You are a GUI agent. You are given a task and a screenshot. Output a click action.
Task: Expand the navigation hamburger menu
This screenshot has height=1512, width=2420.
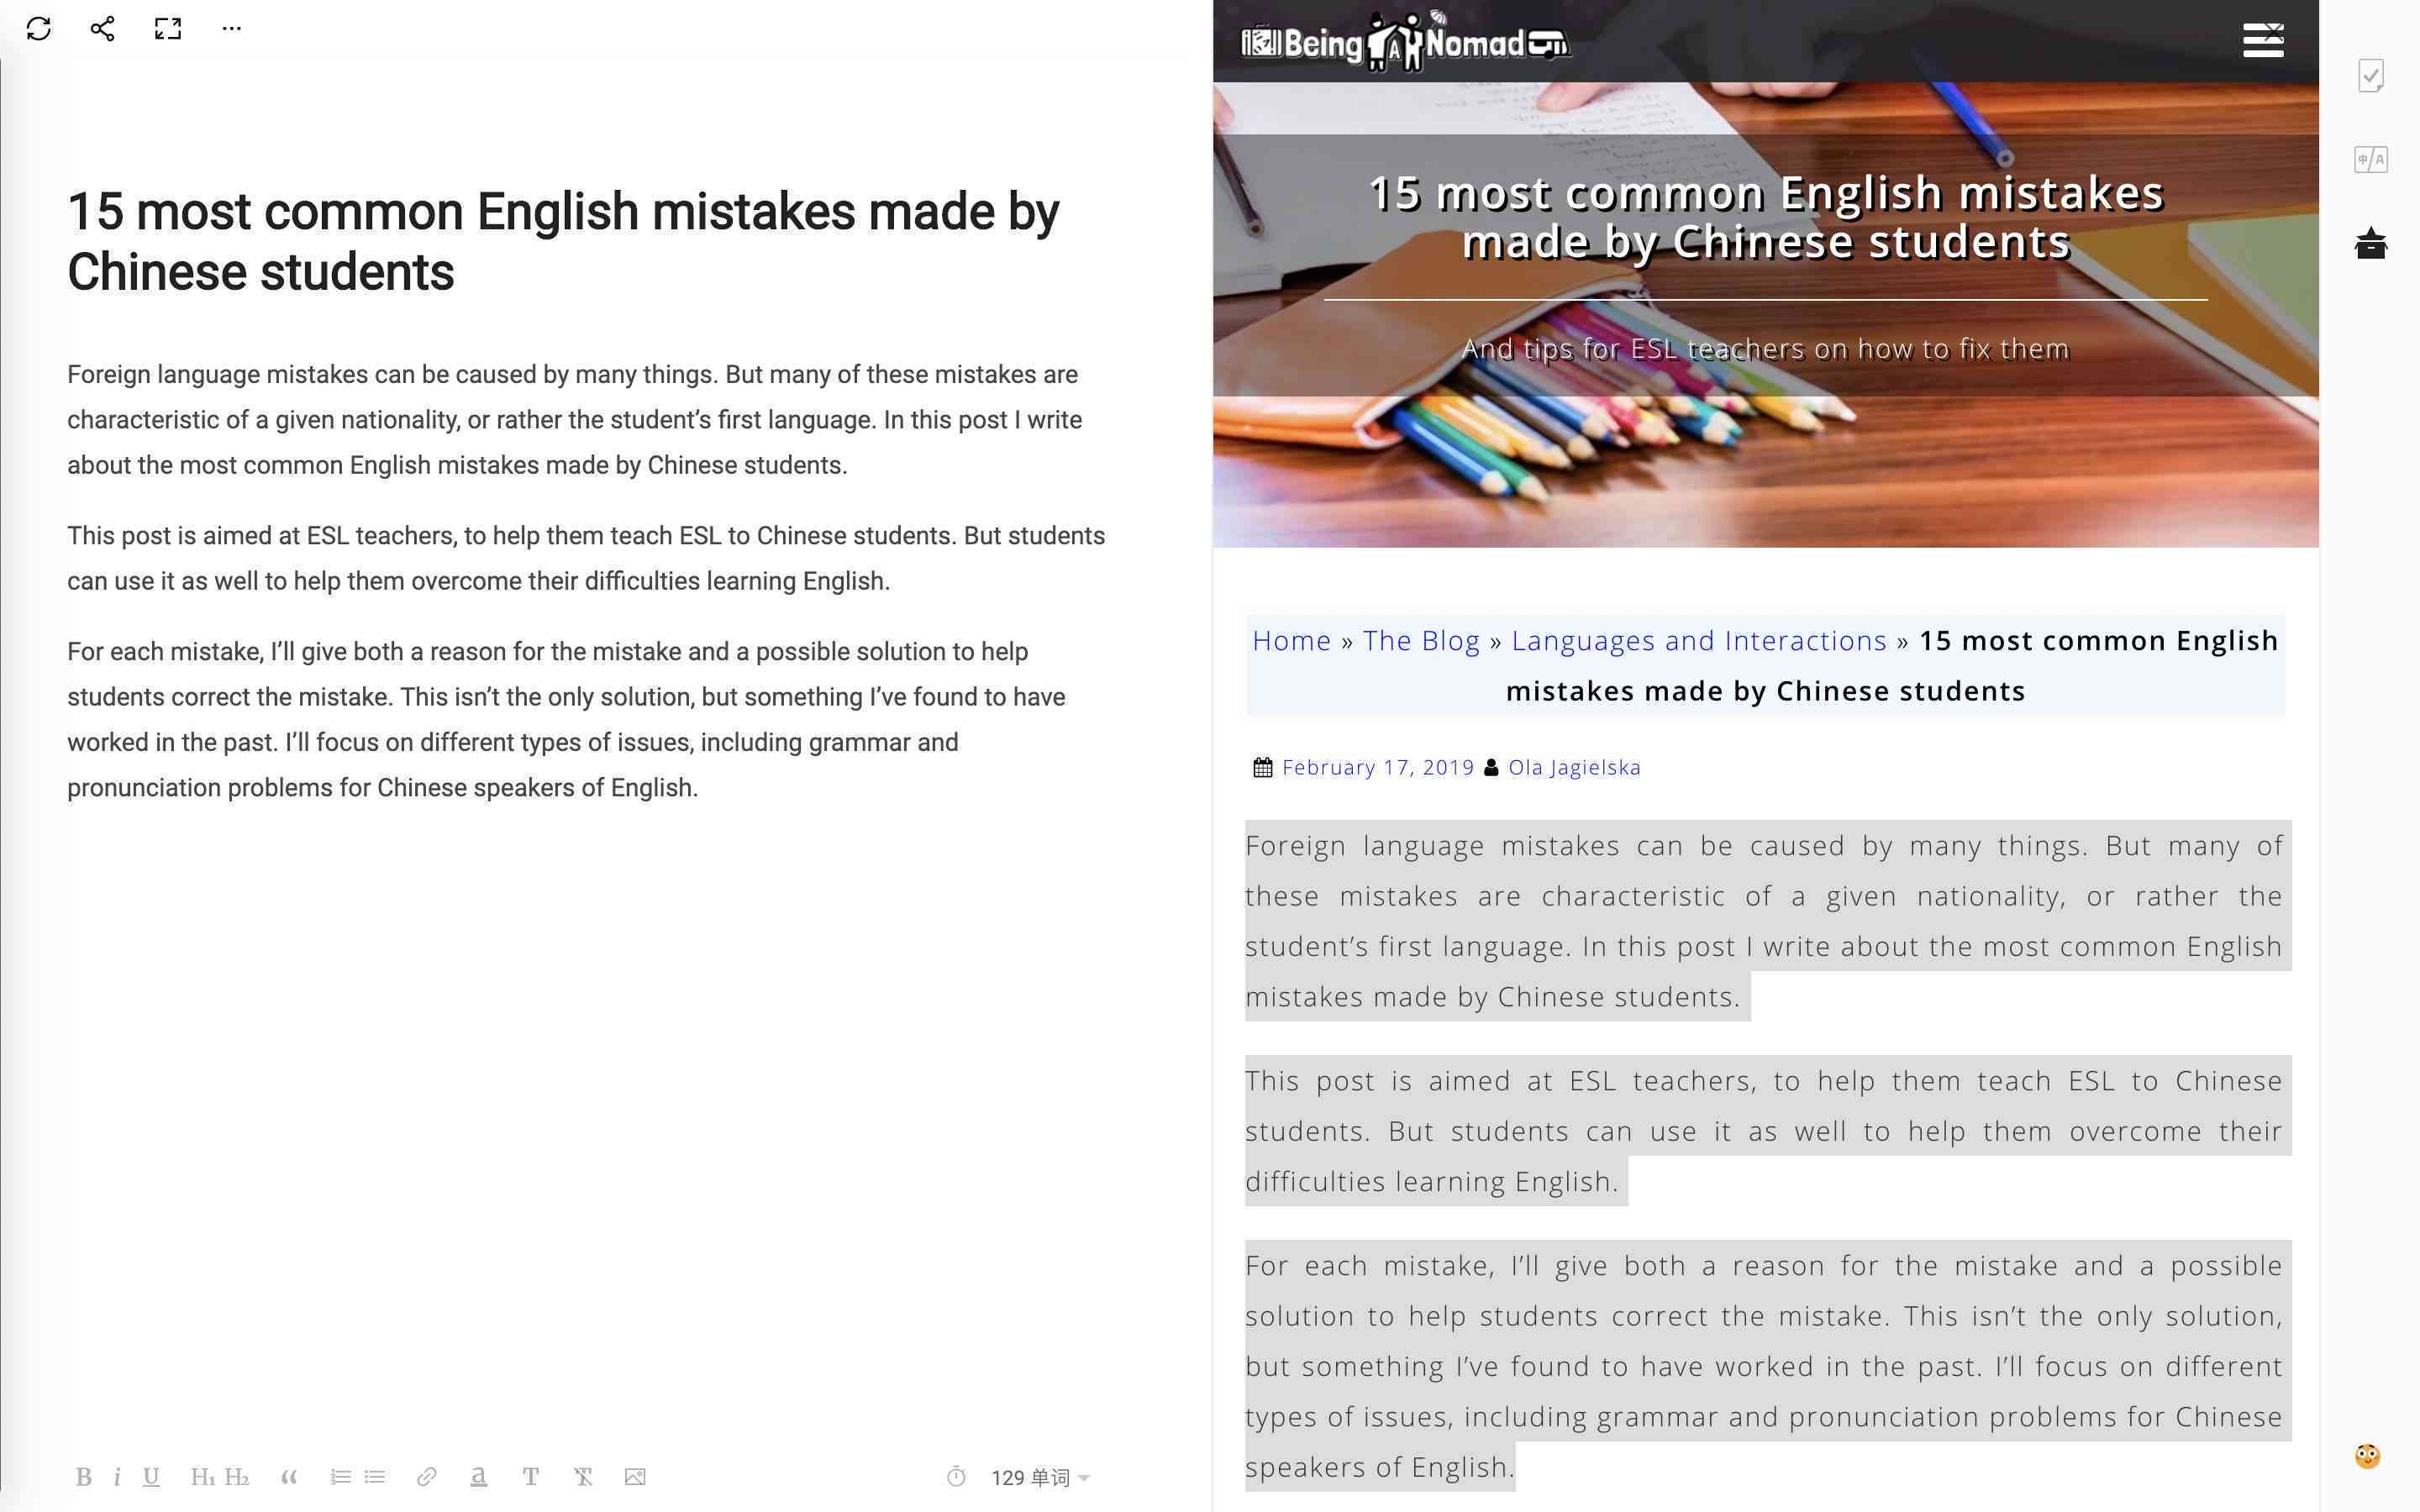[2263, 40]
